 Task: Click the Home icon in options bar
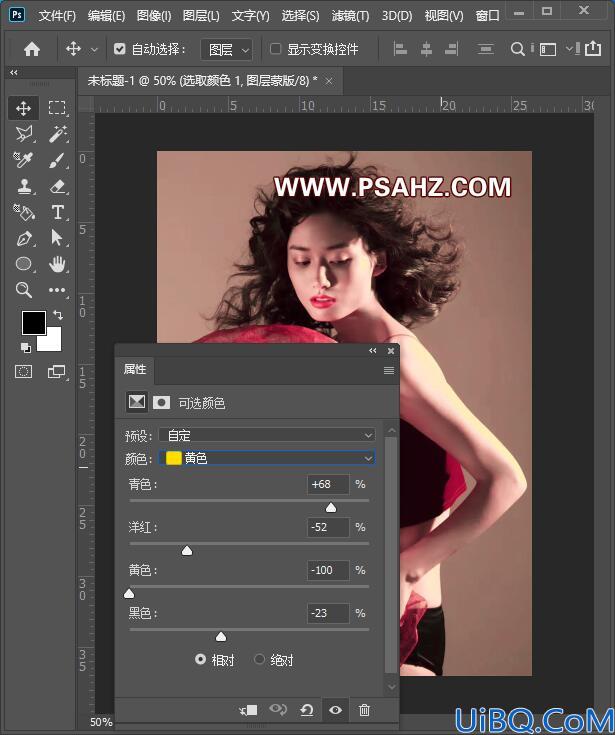pos(32,49)
